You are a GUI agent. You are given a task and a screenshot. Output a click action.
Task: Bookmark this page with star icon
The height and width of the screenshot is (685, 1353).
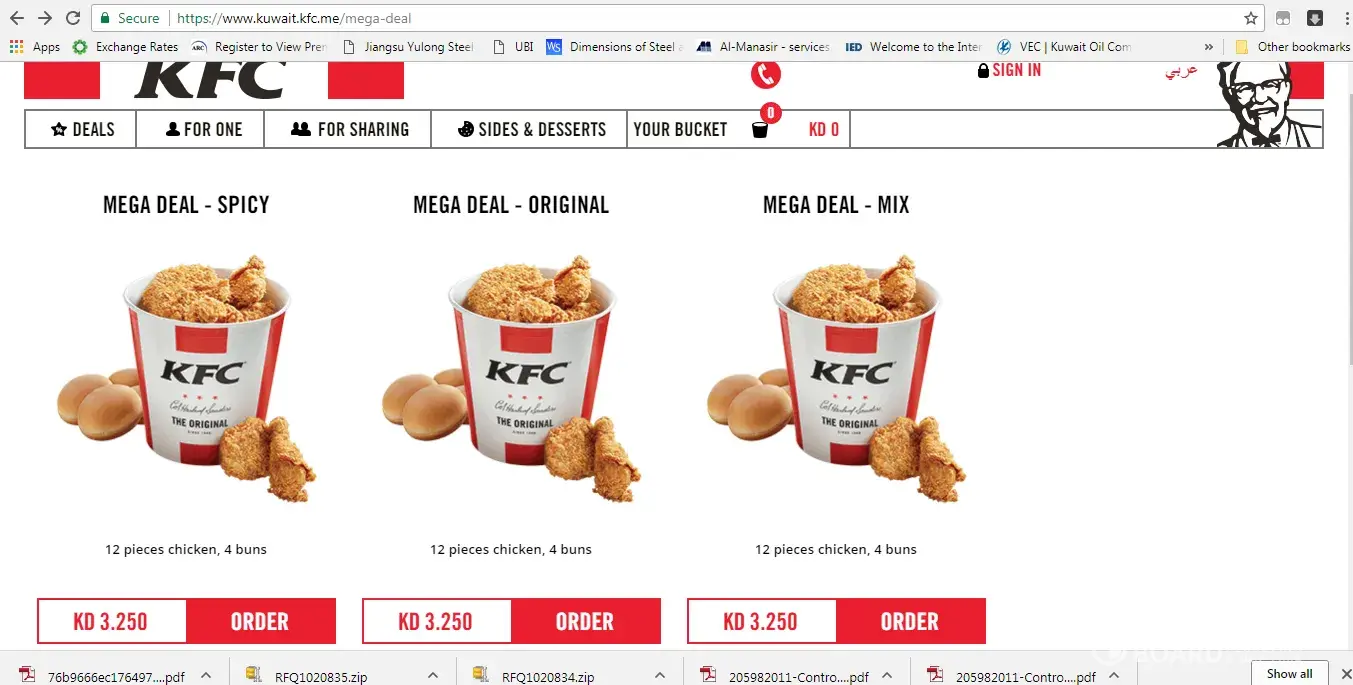(1250, 18)
